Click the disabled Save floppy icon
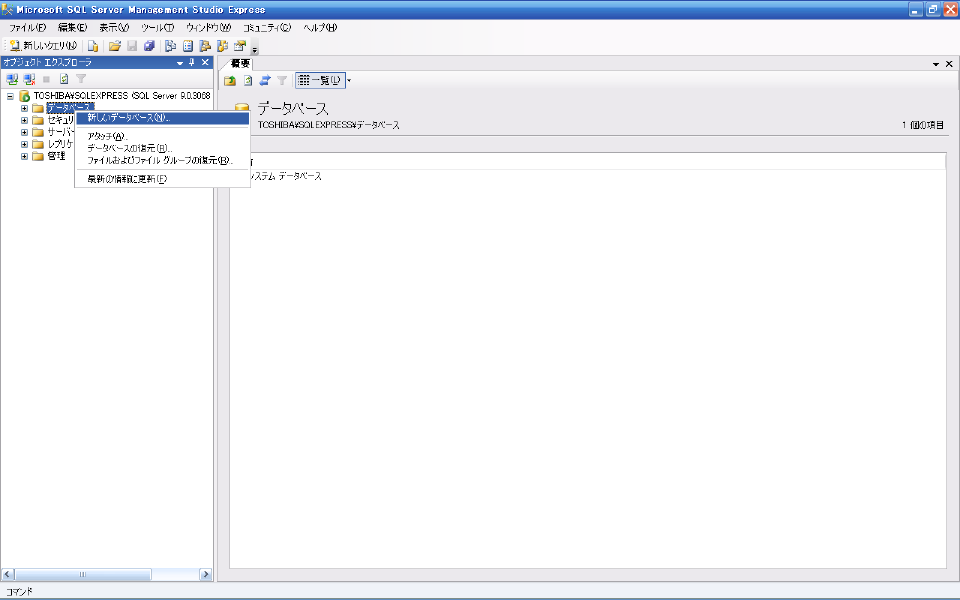This screenshot has height=600, width=960. 132,46
